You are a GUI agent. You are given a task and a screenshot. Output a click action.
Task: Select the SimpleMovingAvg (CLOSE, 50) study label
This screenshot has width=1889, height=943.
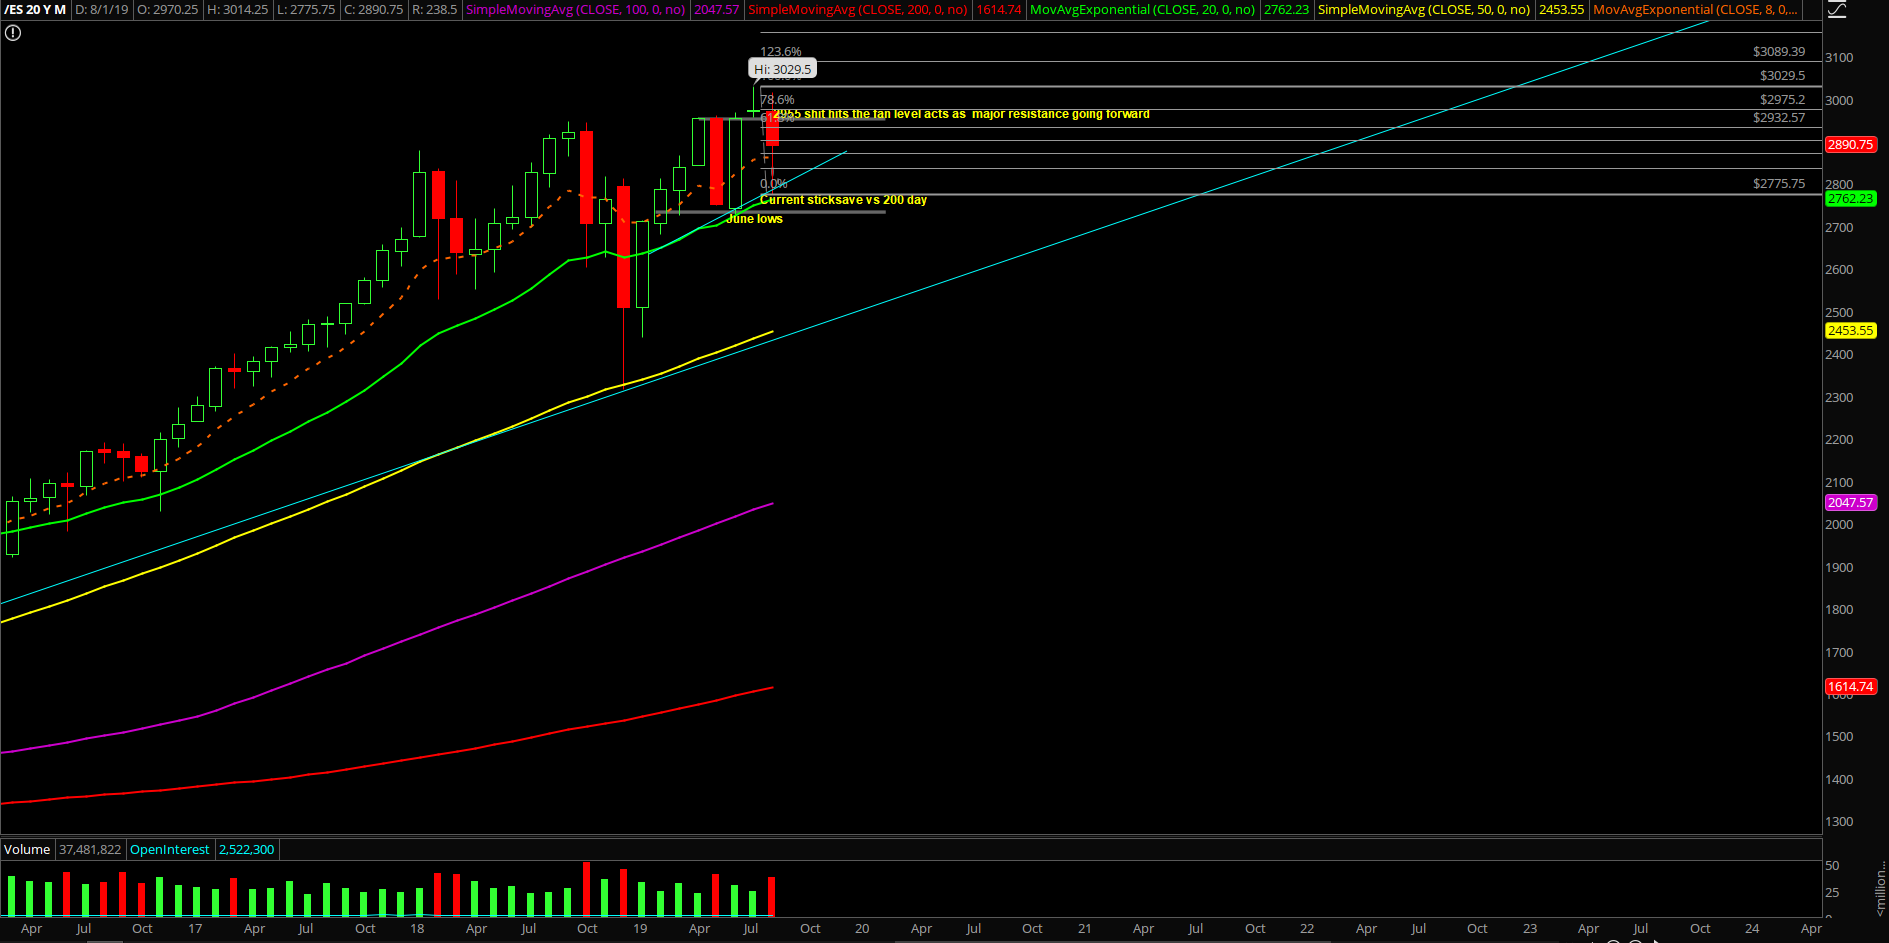click(x=1424, y=9)
